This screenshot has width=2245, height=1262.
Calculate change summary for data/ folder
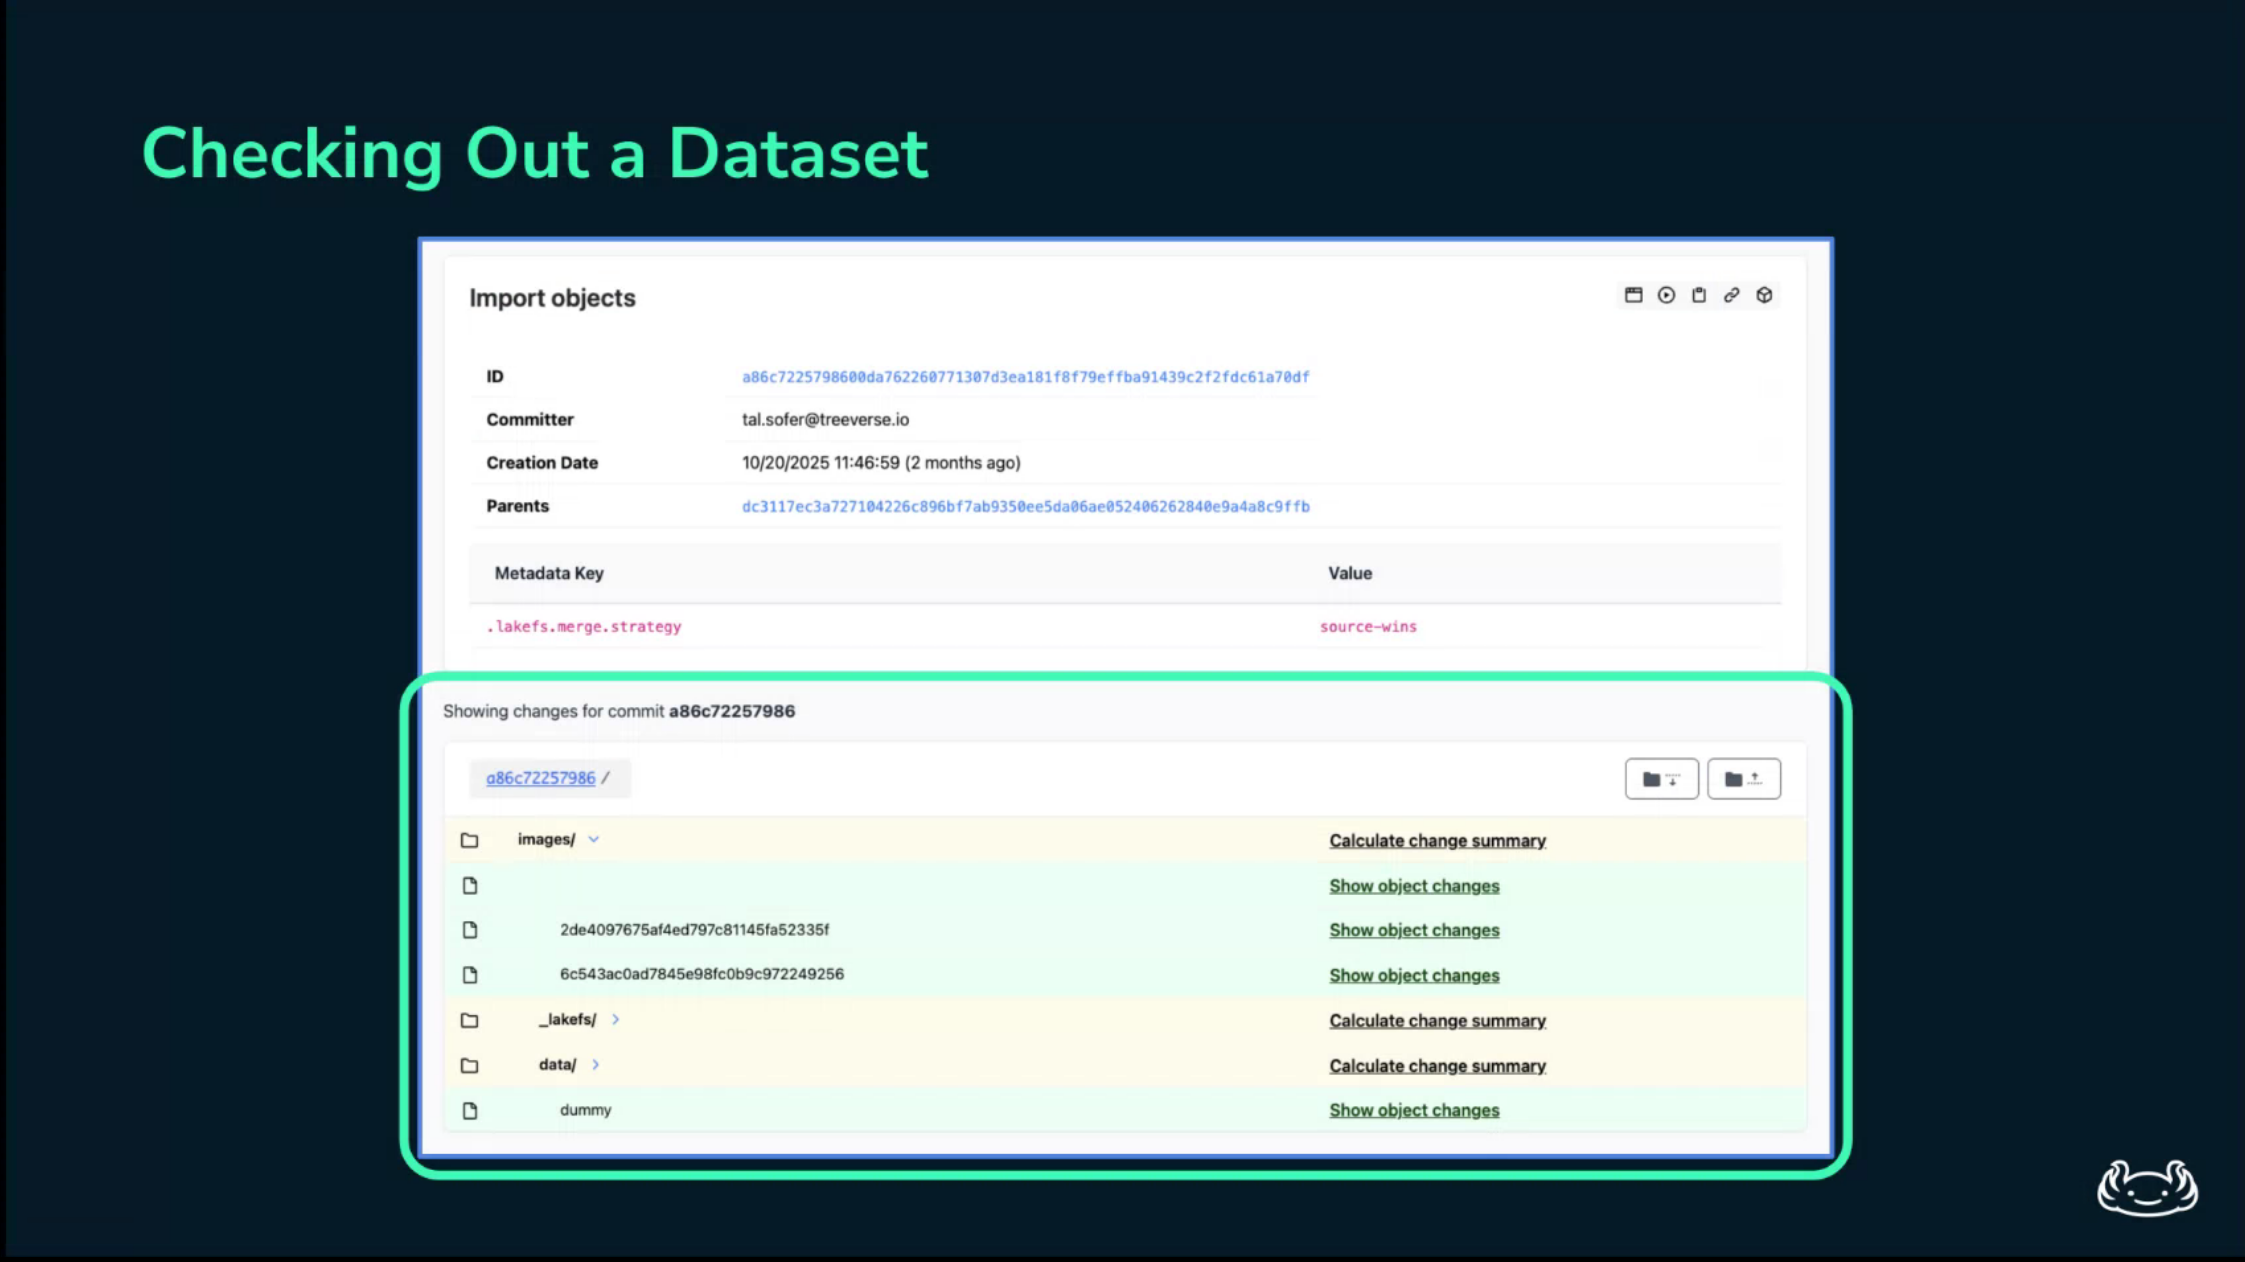coord(1437,1065)
